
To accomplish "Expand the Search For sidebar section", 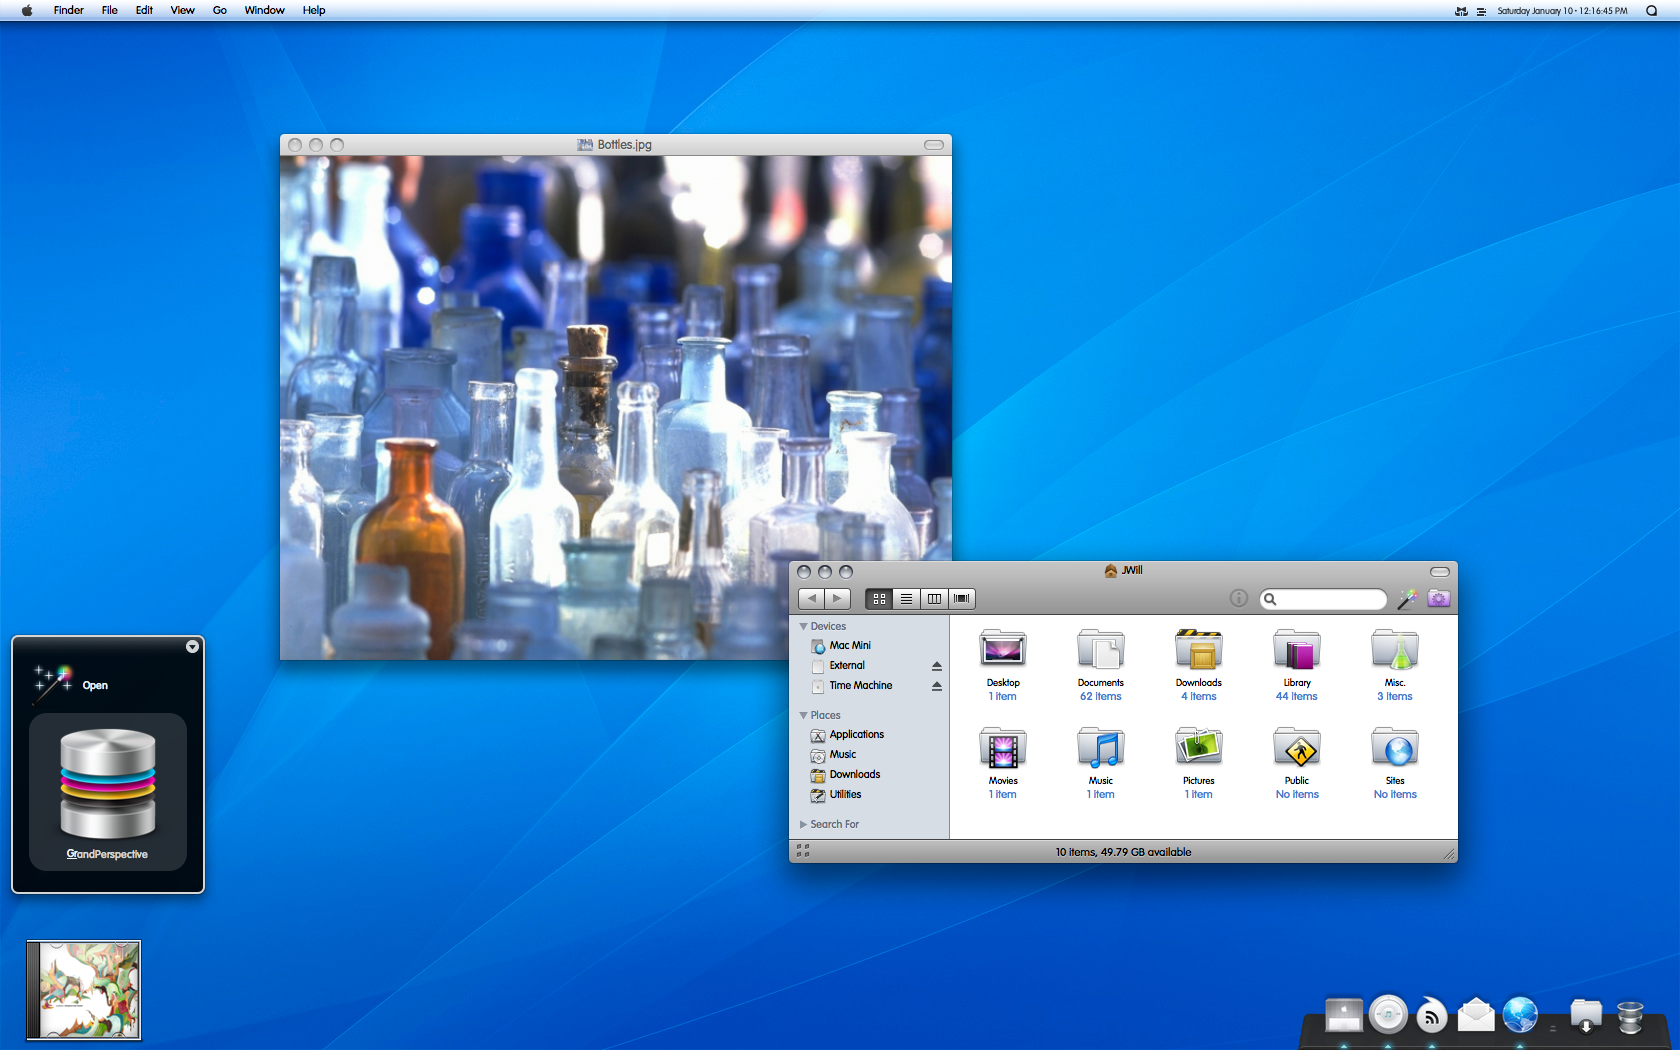I will pos(803,824).
